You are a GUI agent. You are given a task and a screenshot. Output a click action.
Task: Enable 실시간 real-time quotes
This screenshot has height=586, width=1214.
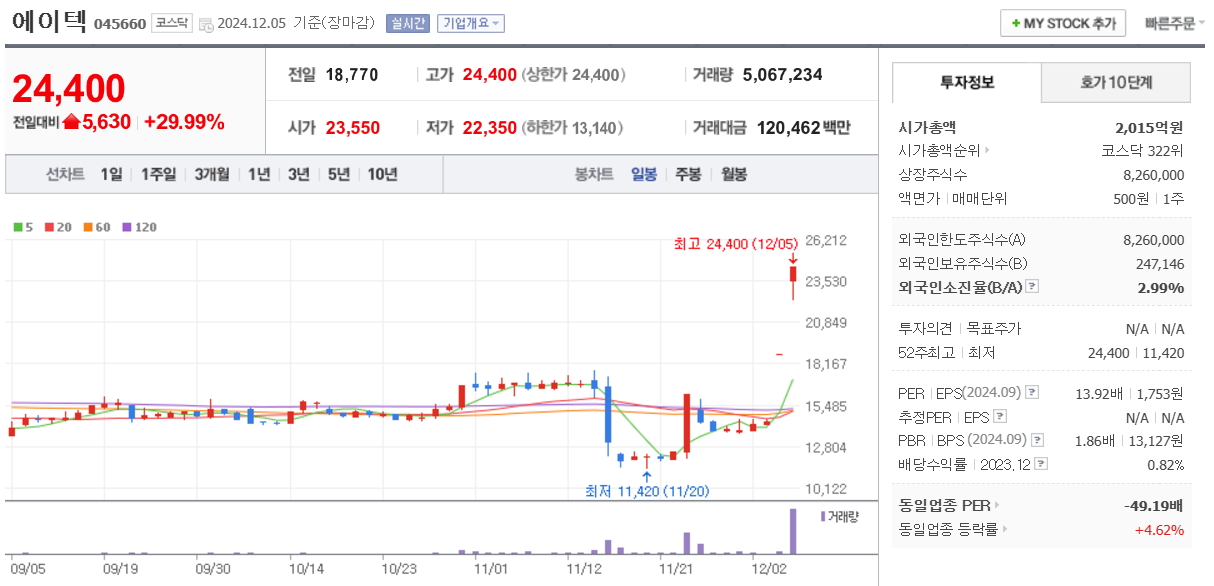[x=409, y=23]
